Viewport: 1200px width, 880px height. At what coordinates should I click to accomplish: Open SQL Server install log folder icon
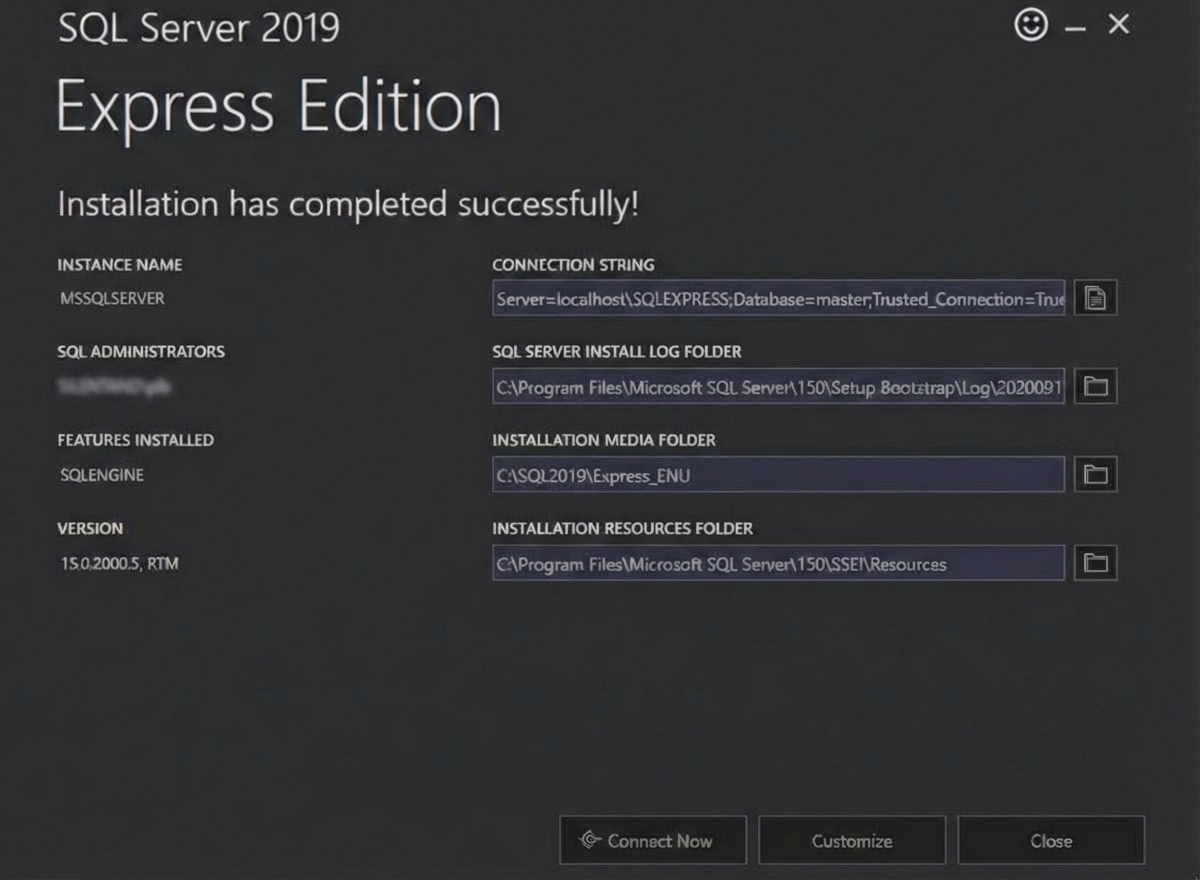point(1095,386)
